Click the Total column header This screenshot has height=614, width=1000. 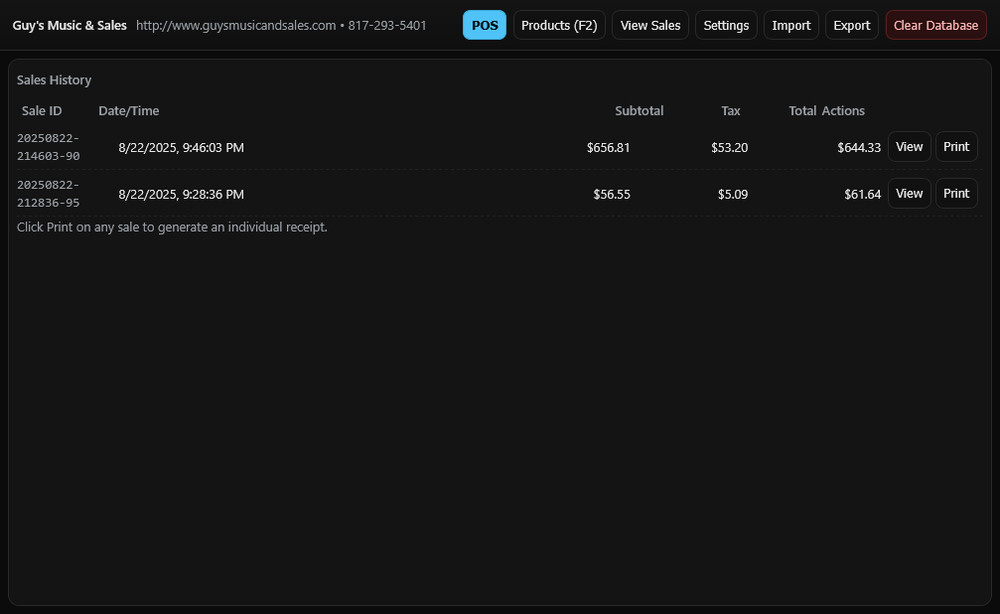(801, 110)
